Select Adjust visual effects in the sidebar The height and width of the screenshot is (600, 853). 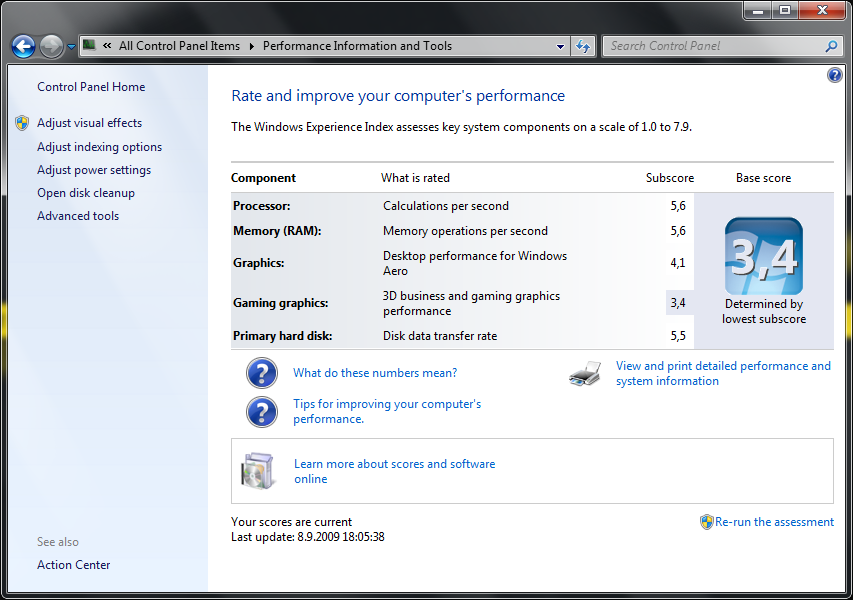pos(88,123)
